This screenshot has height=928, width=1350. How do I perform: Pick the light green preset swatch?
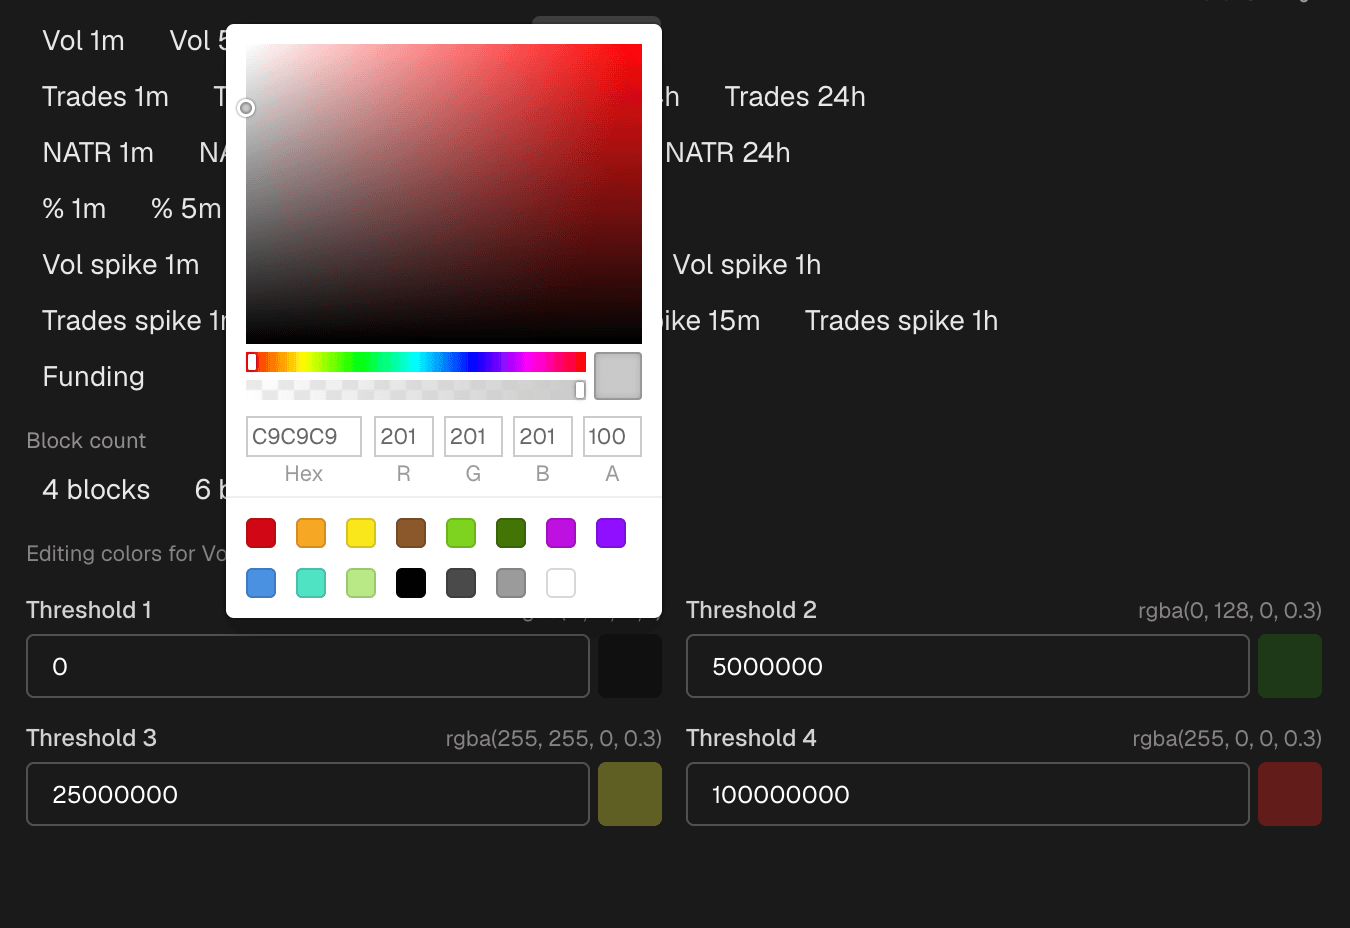tap(461, 533)
